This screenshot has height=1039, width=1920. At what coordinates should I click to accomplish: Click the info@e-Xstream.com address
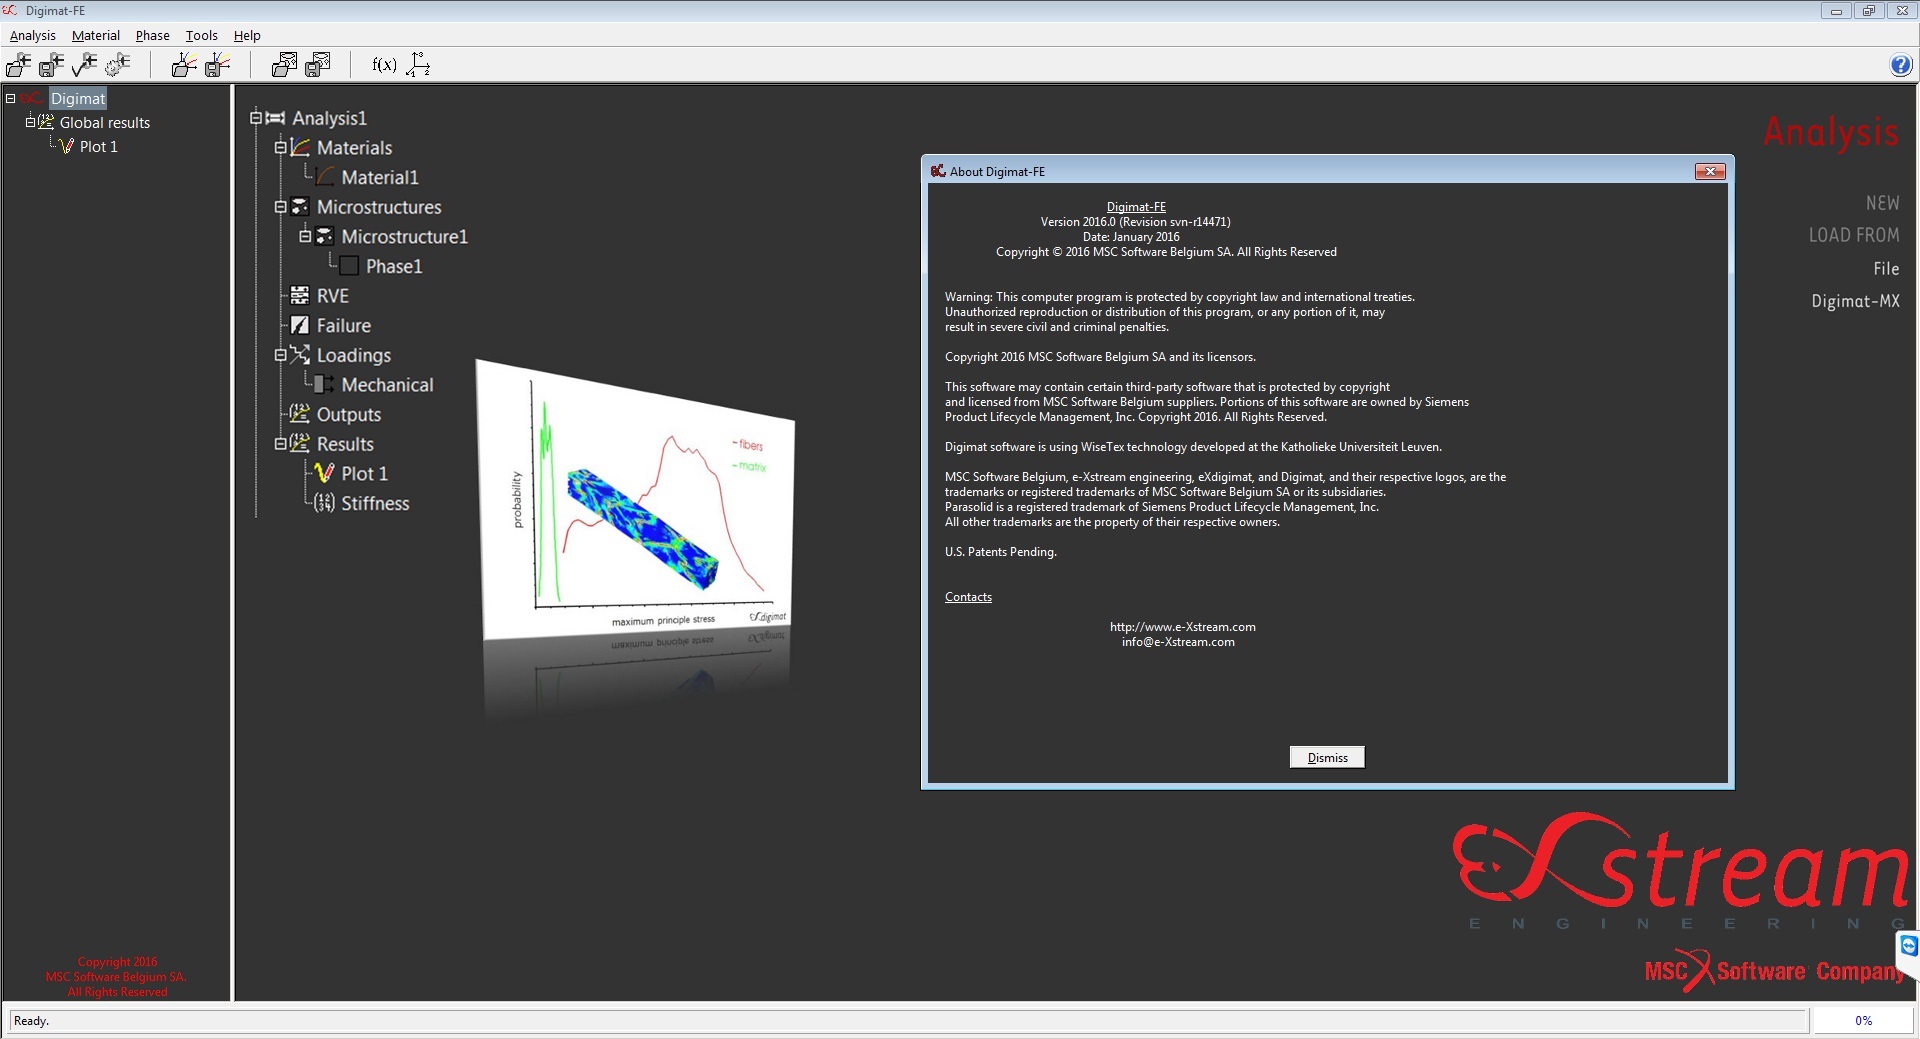1178,642
